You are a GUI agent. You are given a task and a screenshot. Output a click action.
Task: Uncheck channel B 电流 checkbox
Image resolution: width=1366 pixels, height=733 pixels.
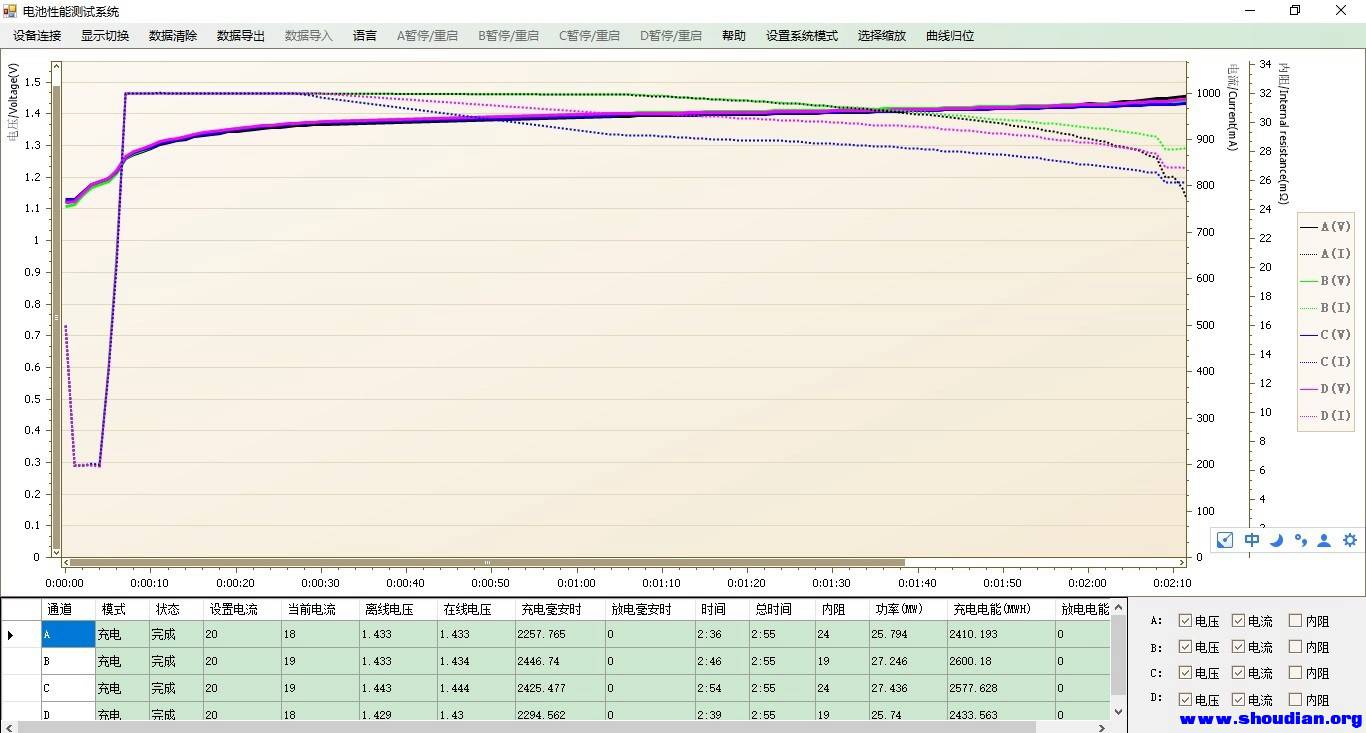pyautogui.click(x=1238, y=647)
